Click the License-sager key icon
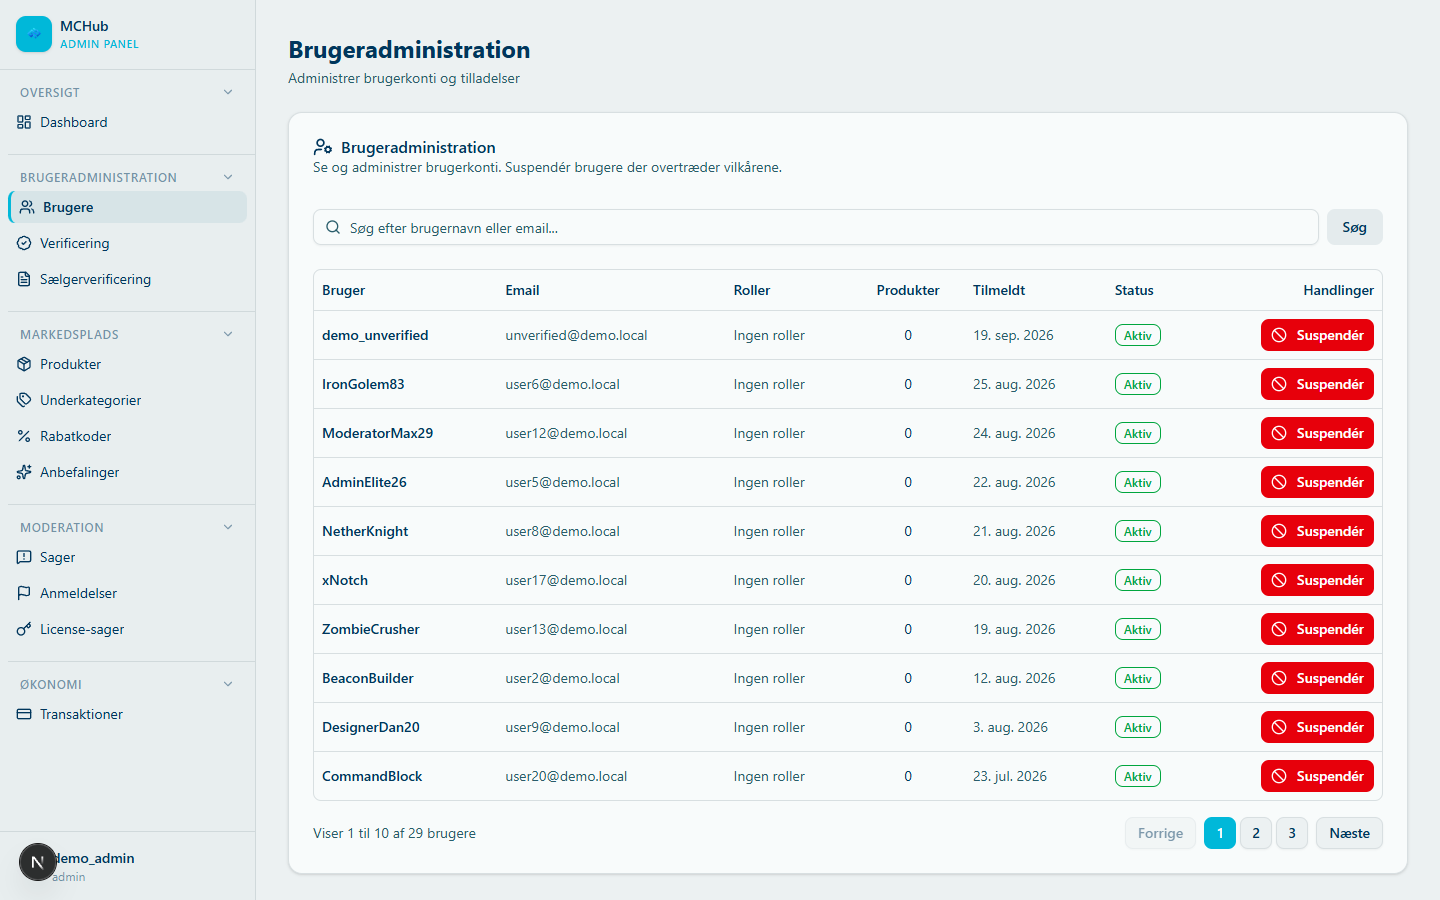 pyautogui.click(x=24, y=629)
